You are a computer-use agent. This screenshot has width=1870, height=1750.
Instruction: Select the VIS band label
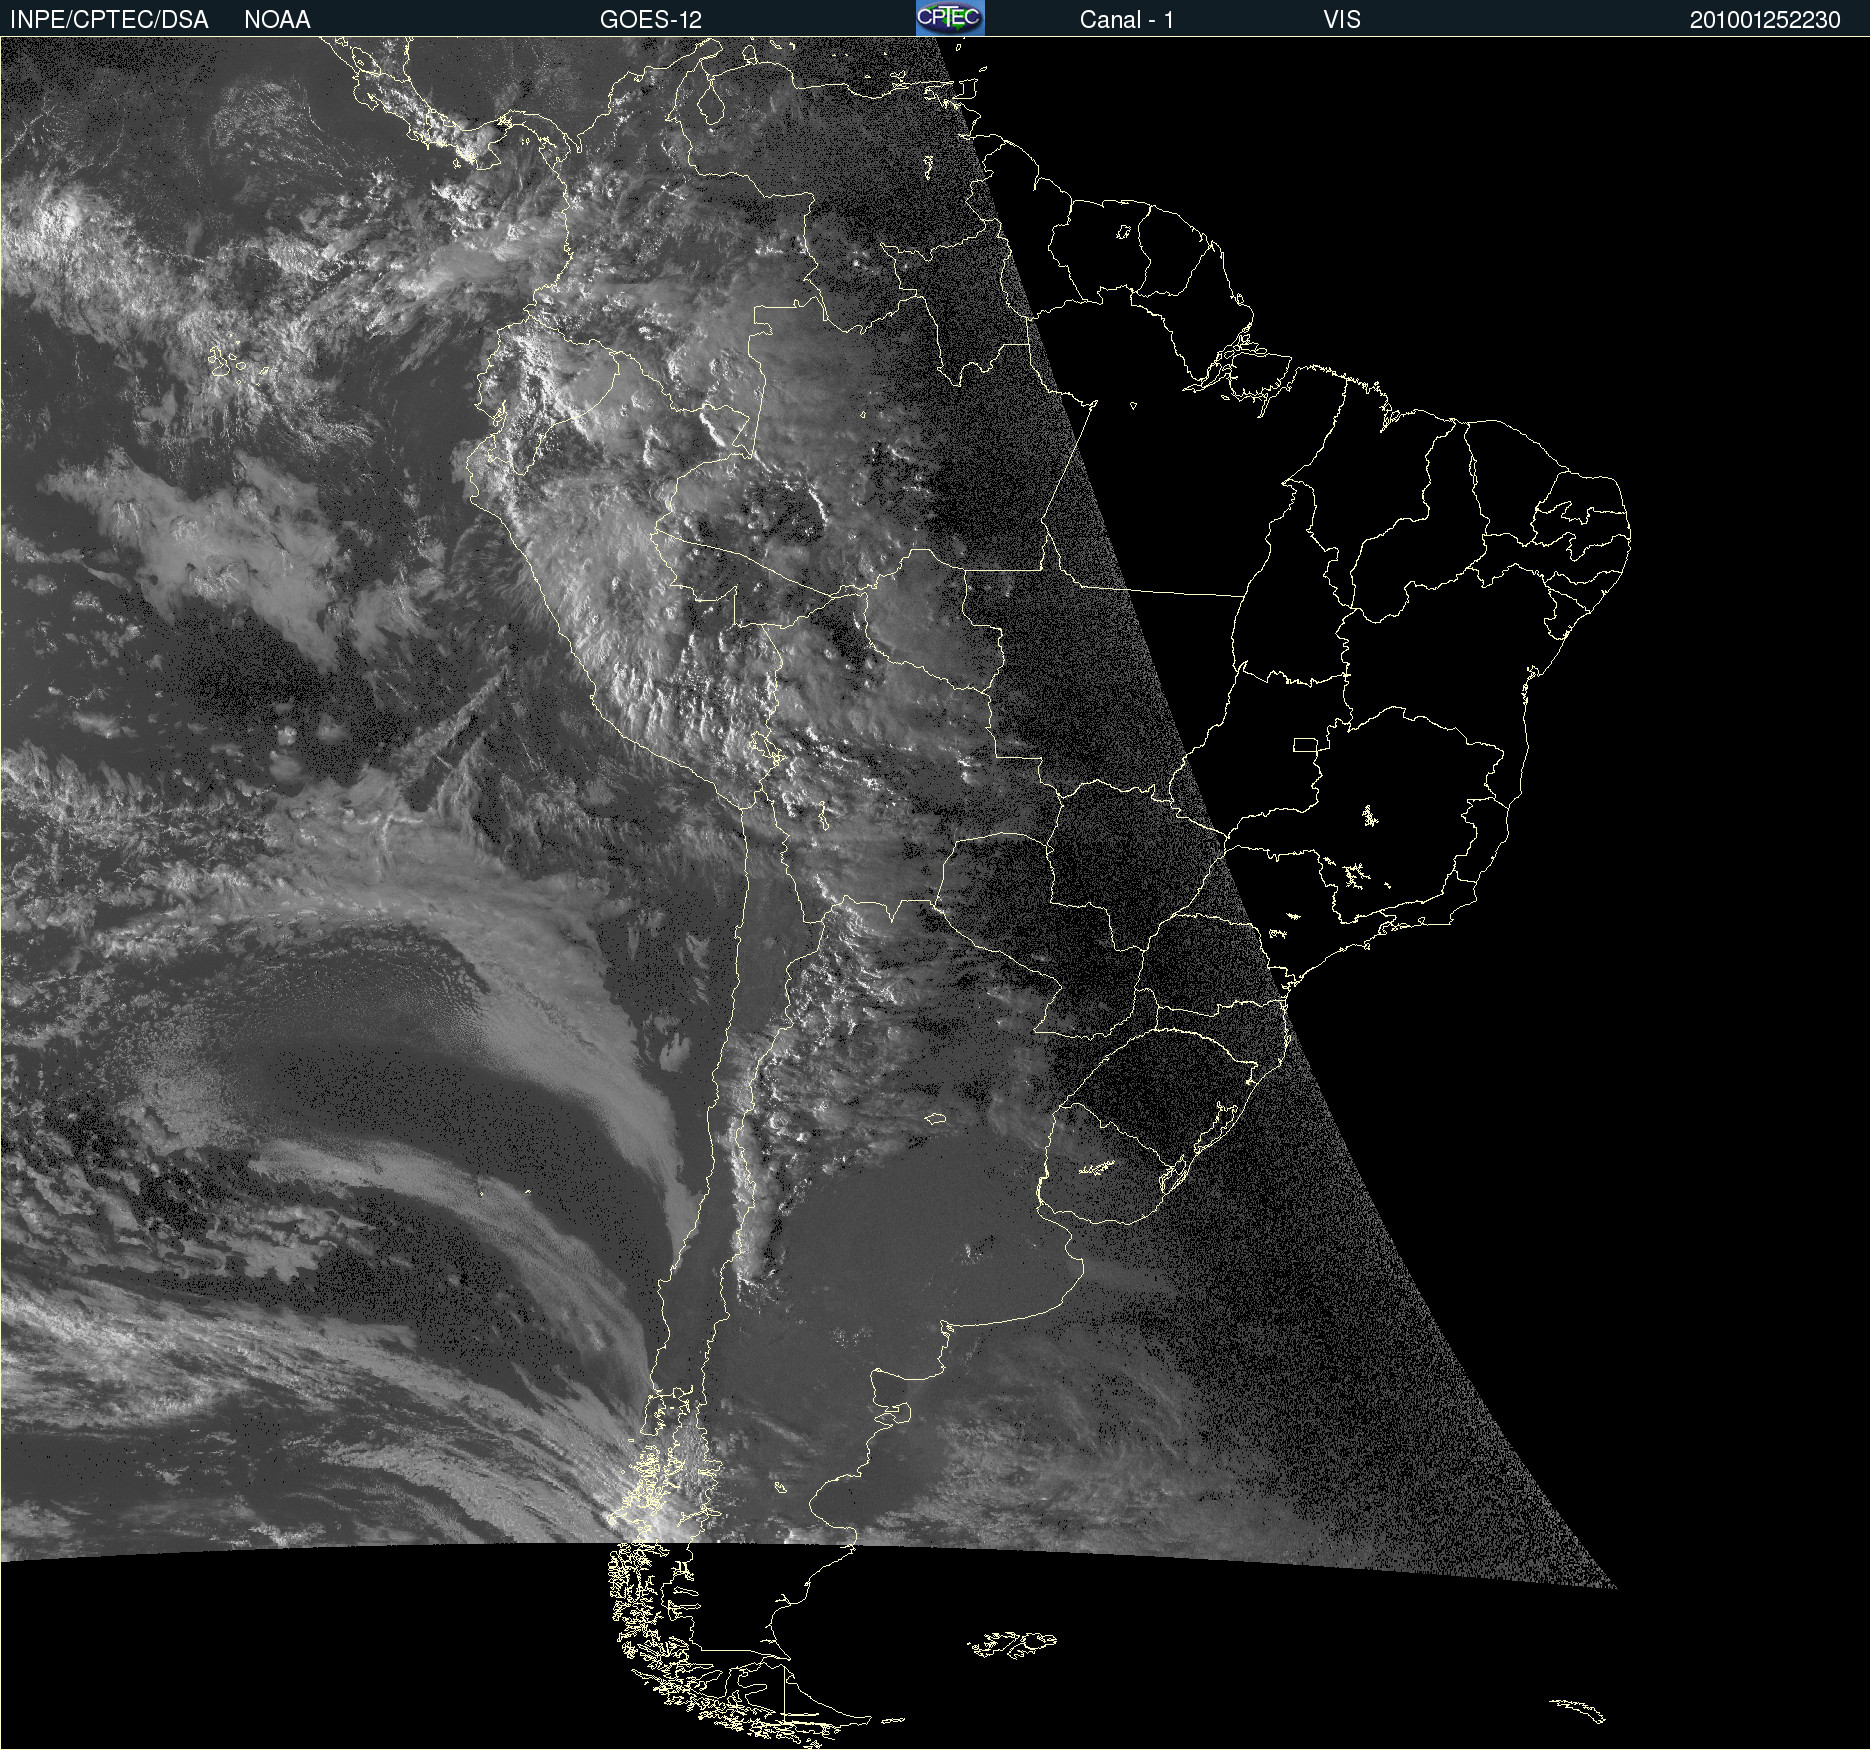pyautogui.click(x=1342, y=20)
